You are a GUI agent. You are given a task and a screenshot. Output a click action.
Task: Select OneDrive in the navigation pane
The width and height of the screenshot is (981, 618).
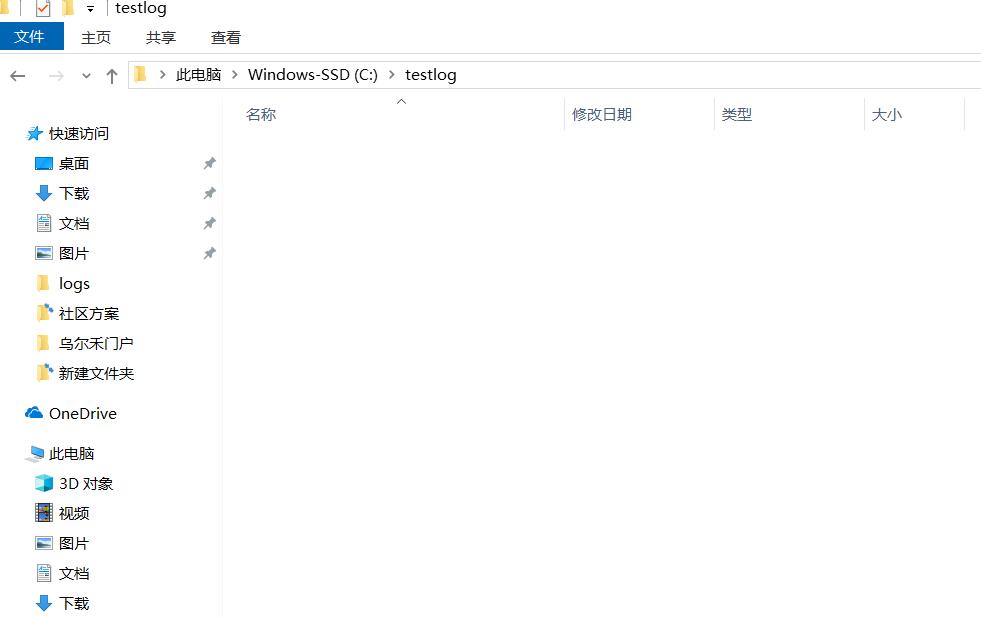click(x=83, y=413)
